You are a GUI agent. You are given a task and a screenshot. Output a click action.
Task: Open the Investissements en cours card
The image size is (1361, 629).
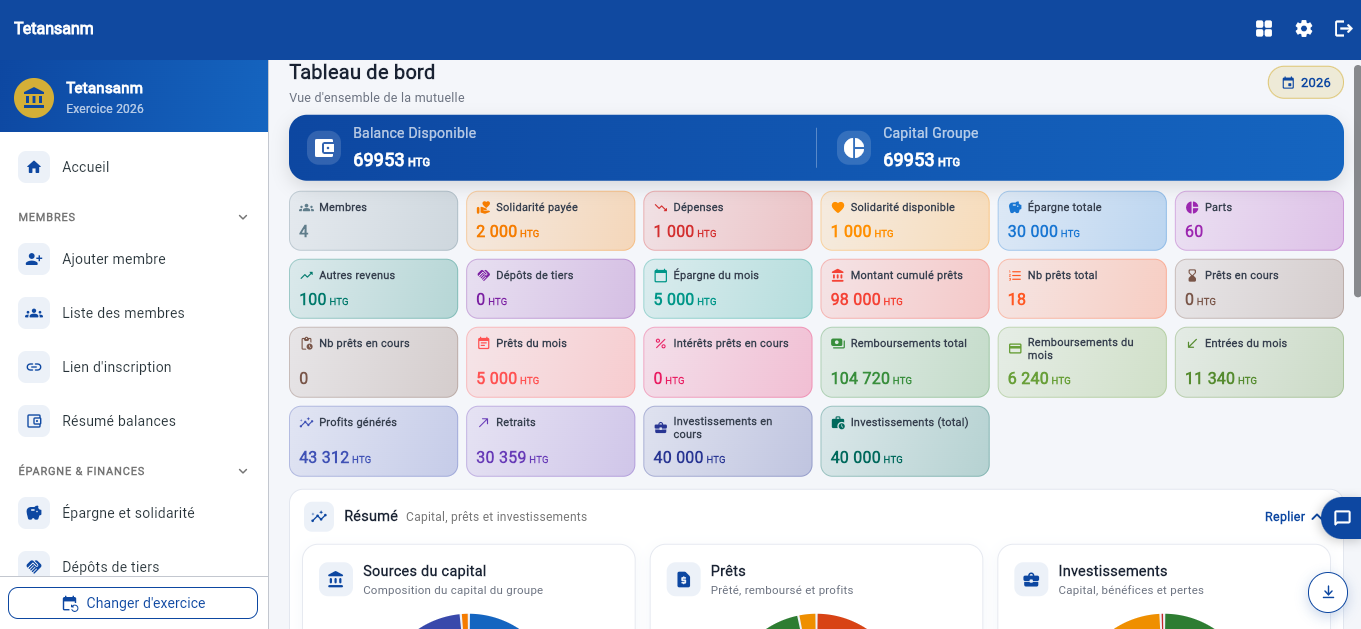728,441
